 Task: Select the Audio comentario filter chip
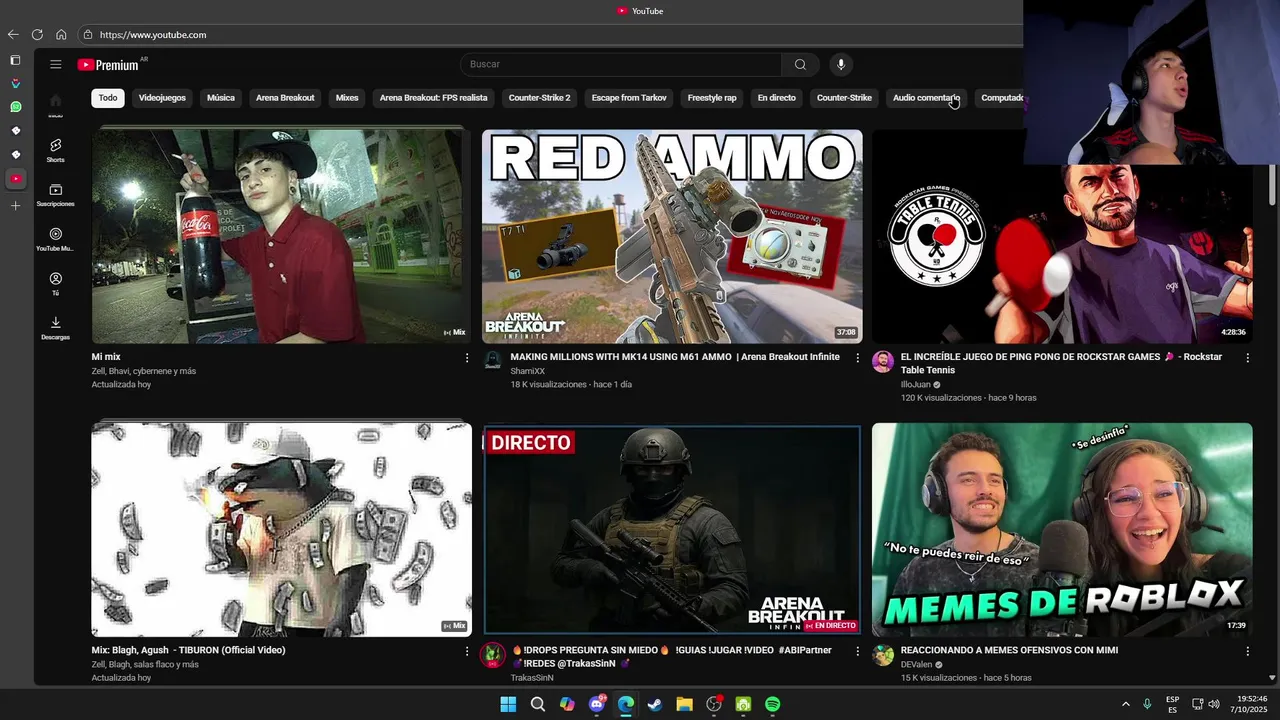click(x=926, y=98)
